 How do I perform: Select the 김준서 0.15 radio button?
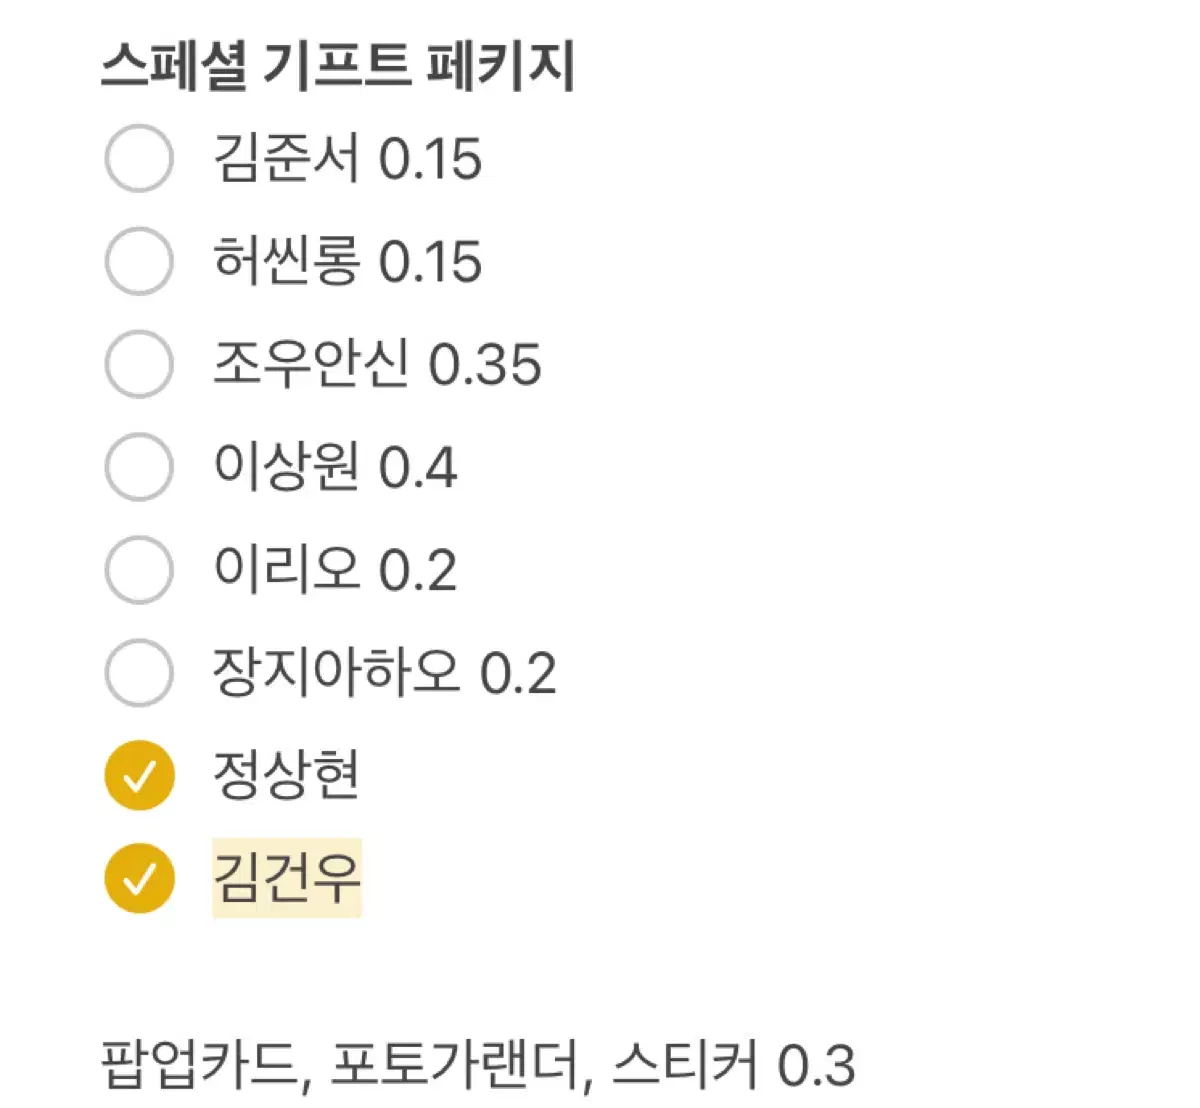(139, 156)
